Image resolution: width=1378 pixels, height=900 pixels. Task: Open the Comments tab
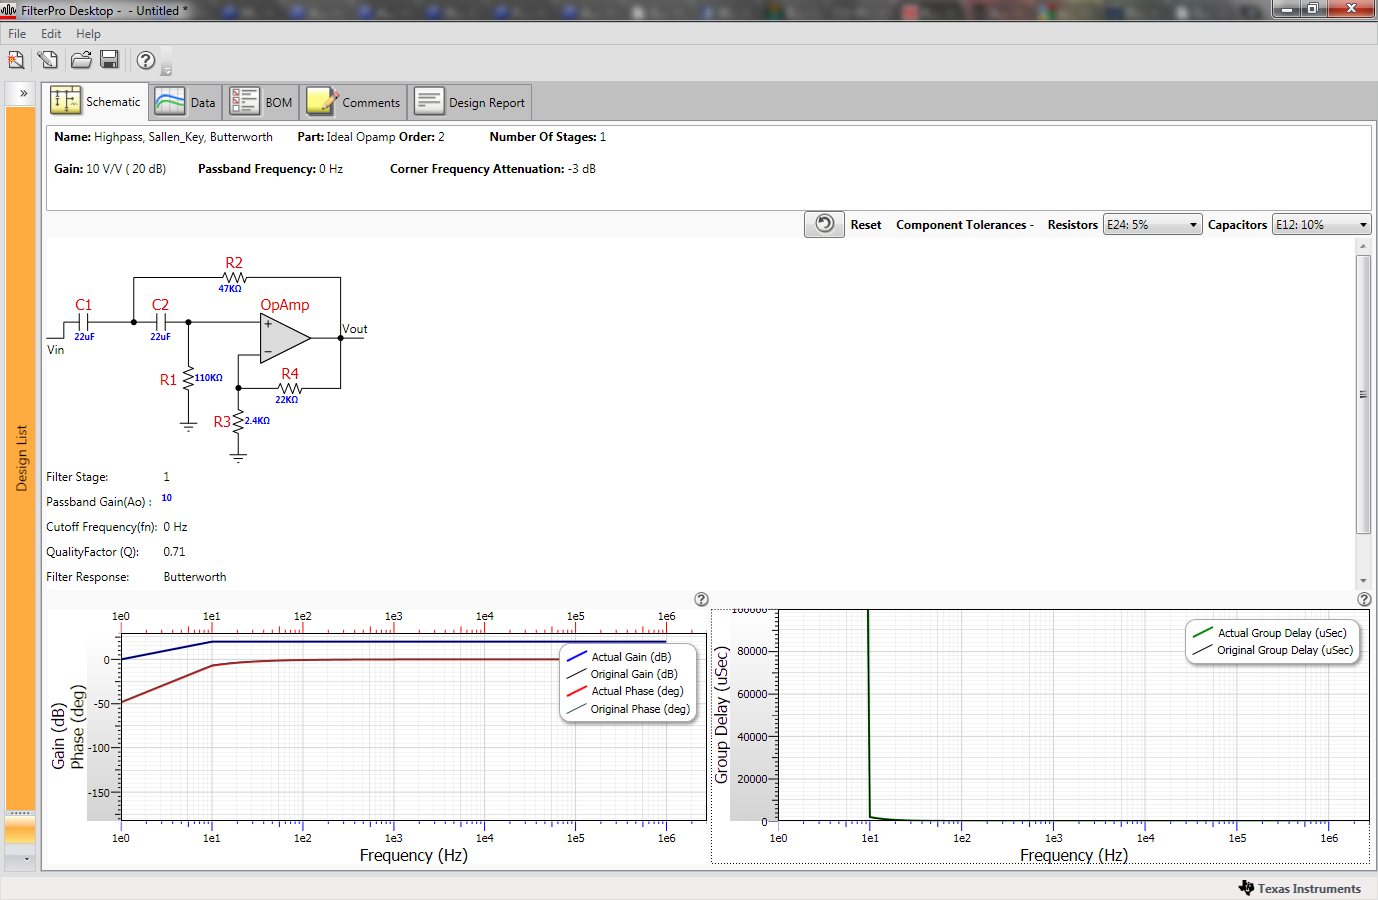coord(355,102)
